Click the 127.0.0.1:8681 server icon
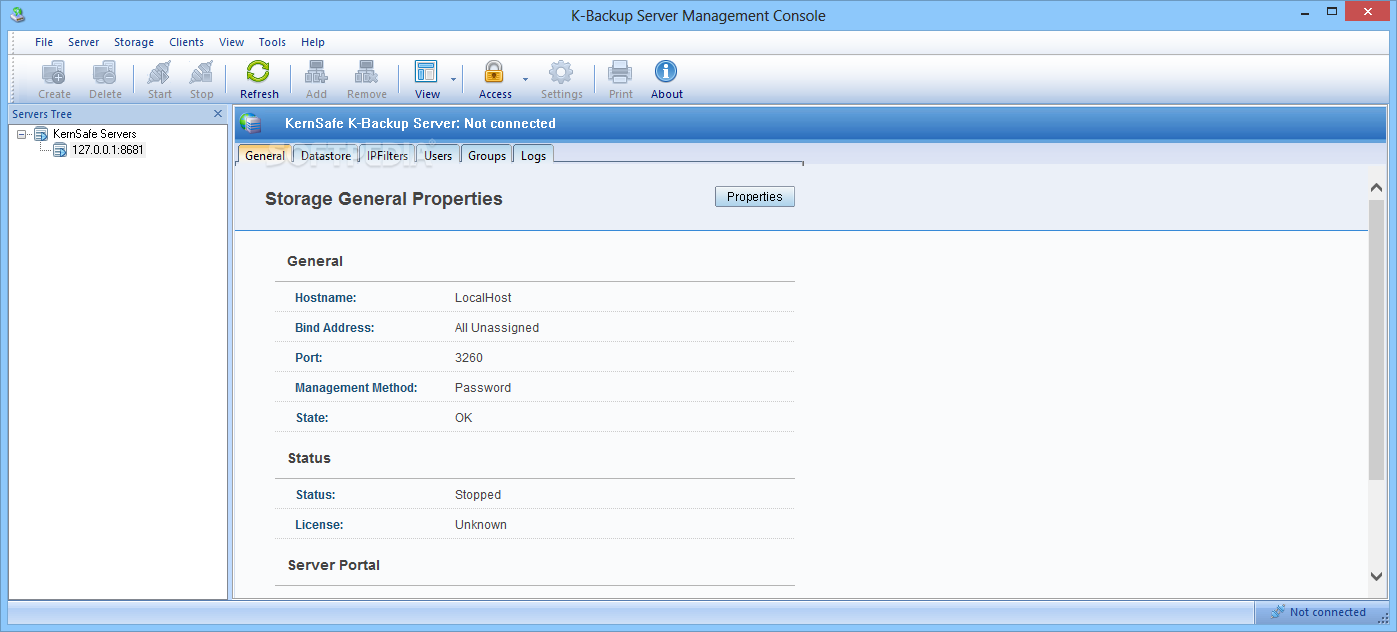The image size is (1397, 632). point(60,150)
